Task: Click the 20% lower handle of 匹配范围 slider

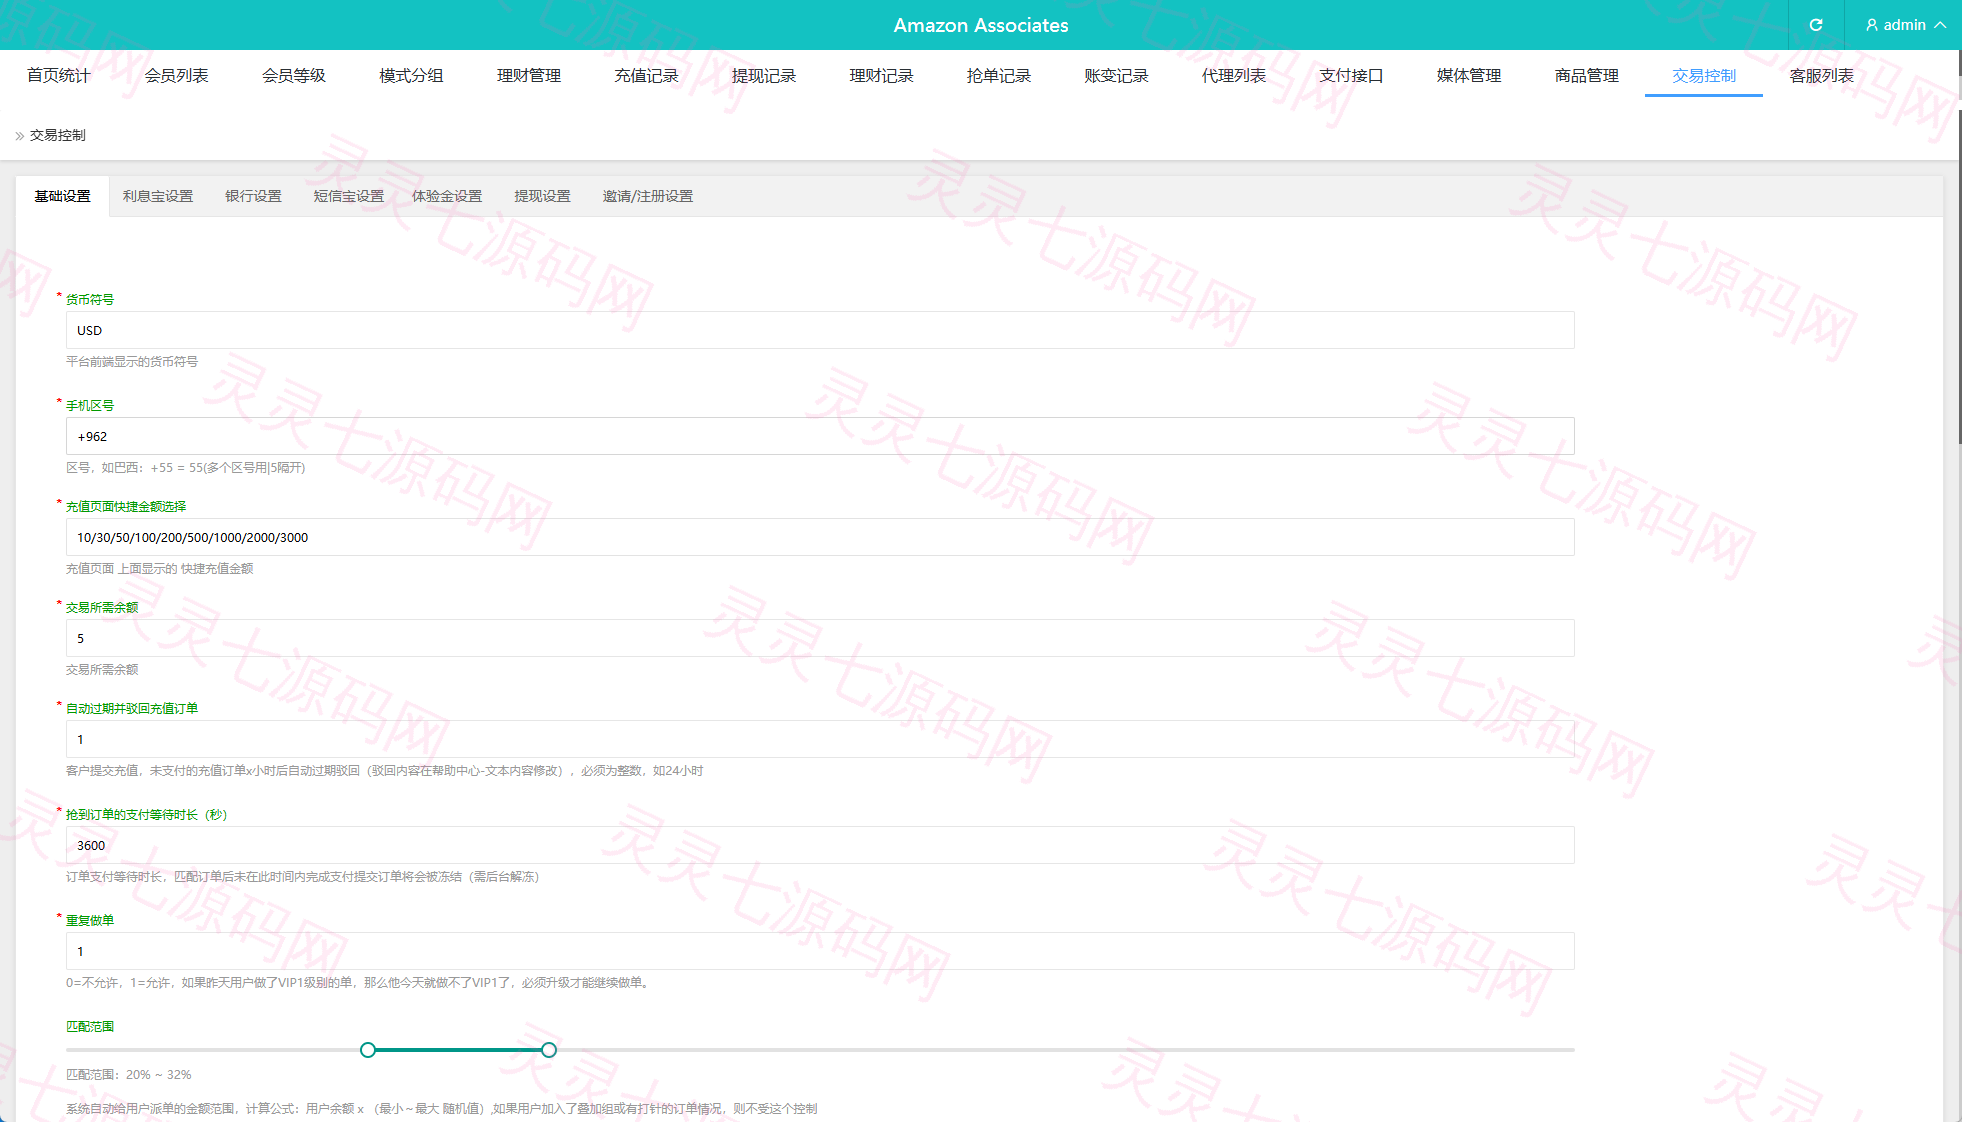Action: click(x=368, y=1050)
